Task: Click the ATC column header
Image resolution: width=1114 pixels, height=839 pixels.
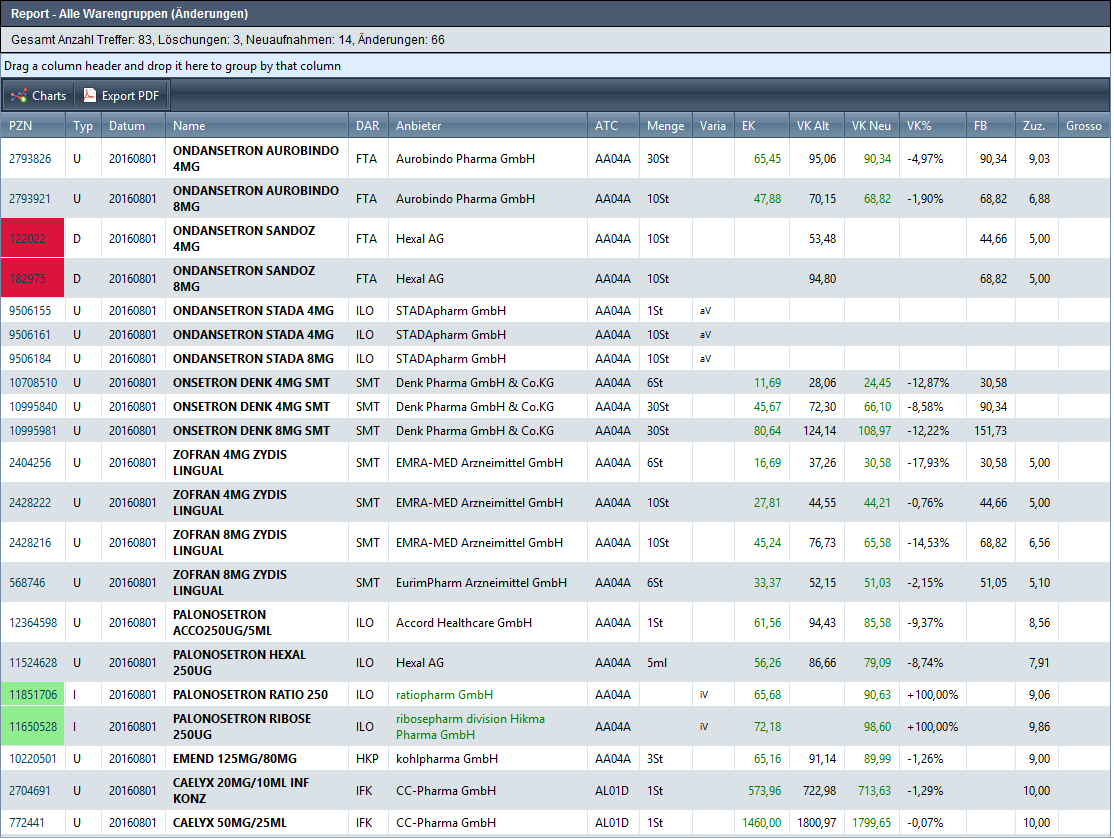Action: click(x=613, y=126)
